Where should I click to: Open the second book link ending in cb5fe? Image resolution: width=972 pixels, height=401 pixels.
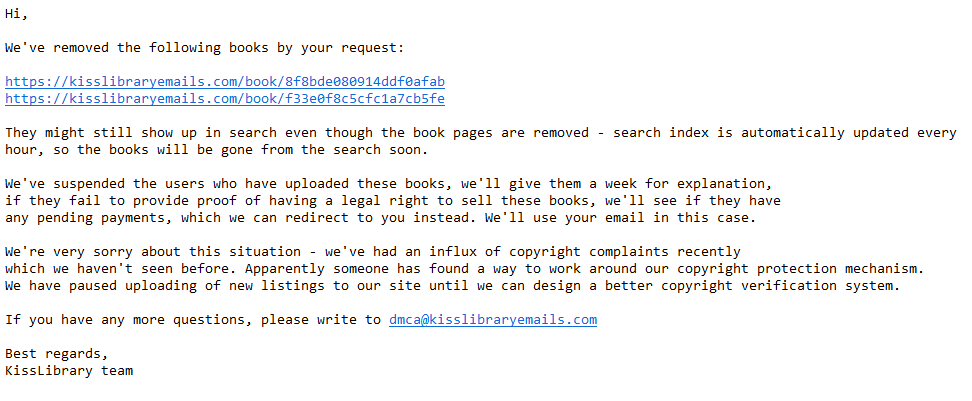225,98
